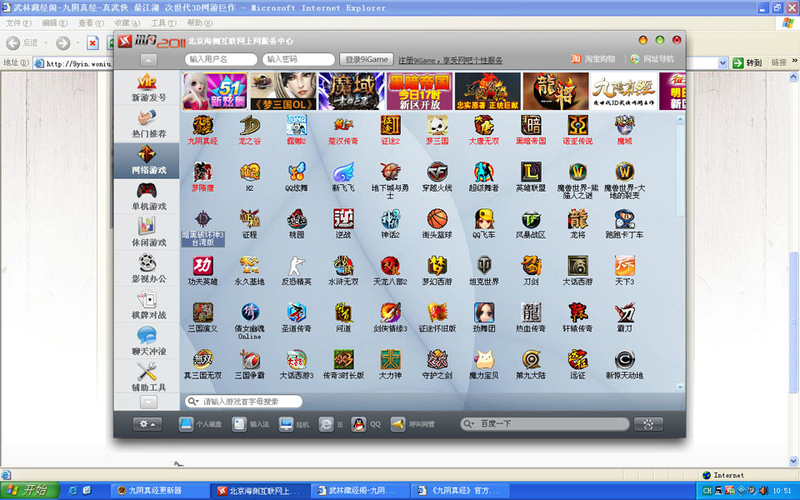The image size is (800, 500).
Task: Start 地下城与勇士 game
Action: point(390,172)
